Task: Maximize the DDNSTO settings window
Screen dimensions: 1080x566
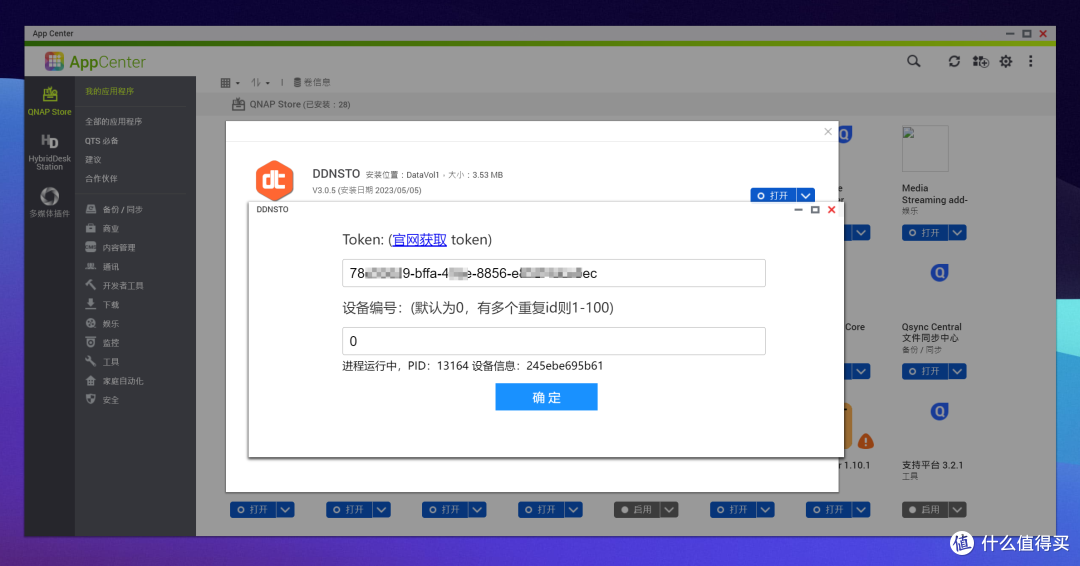Action: point(815,210)
